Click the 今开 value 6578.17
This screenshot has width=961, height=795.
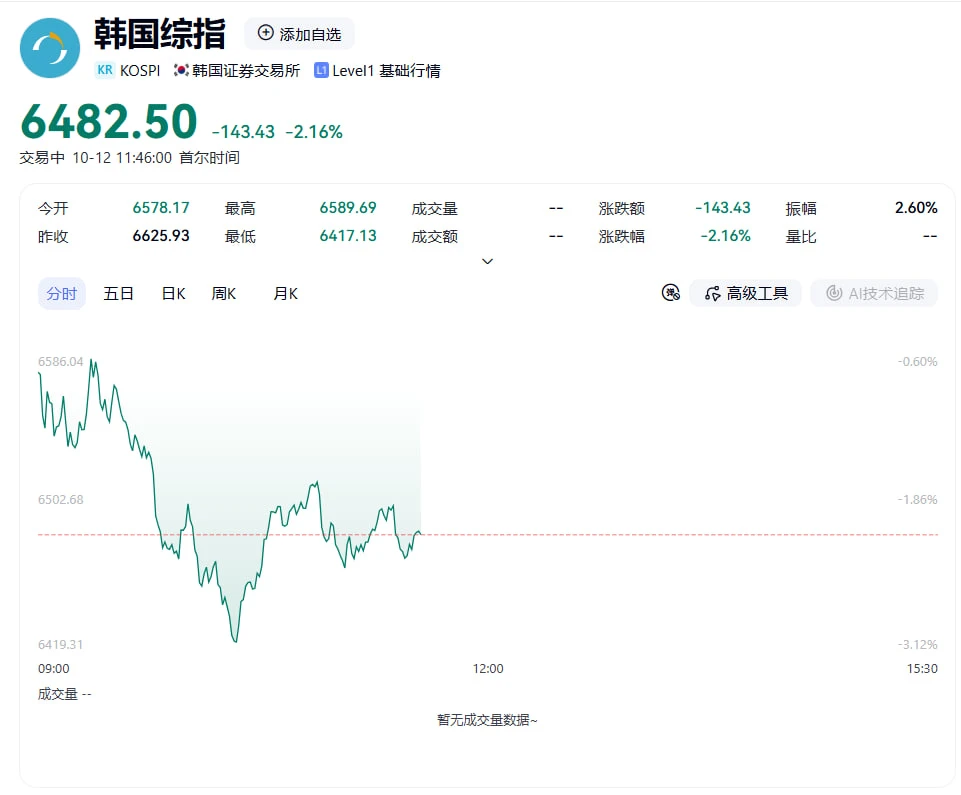coord(161,208)
